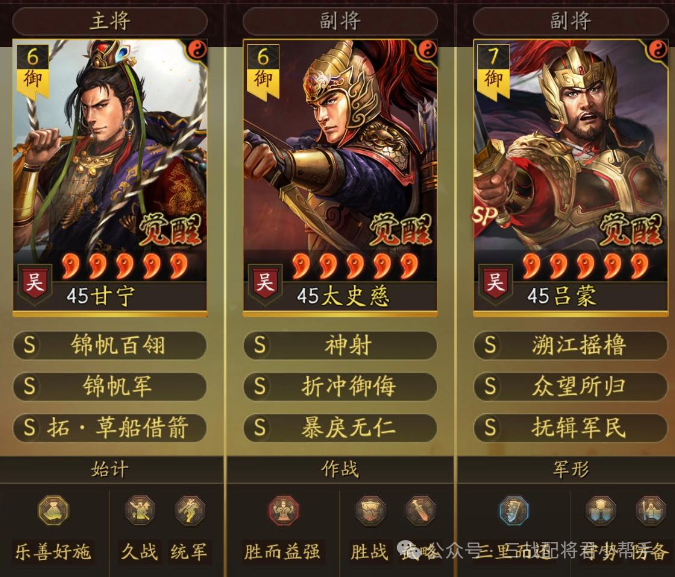Click the 胜战 octagonal icon
675x577 pixels.
tap(370, 511)
